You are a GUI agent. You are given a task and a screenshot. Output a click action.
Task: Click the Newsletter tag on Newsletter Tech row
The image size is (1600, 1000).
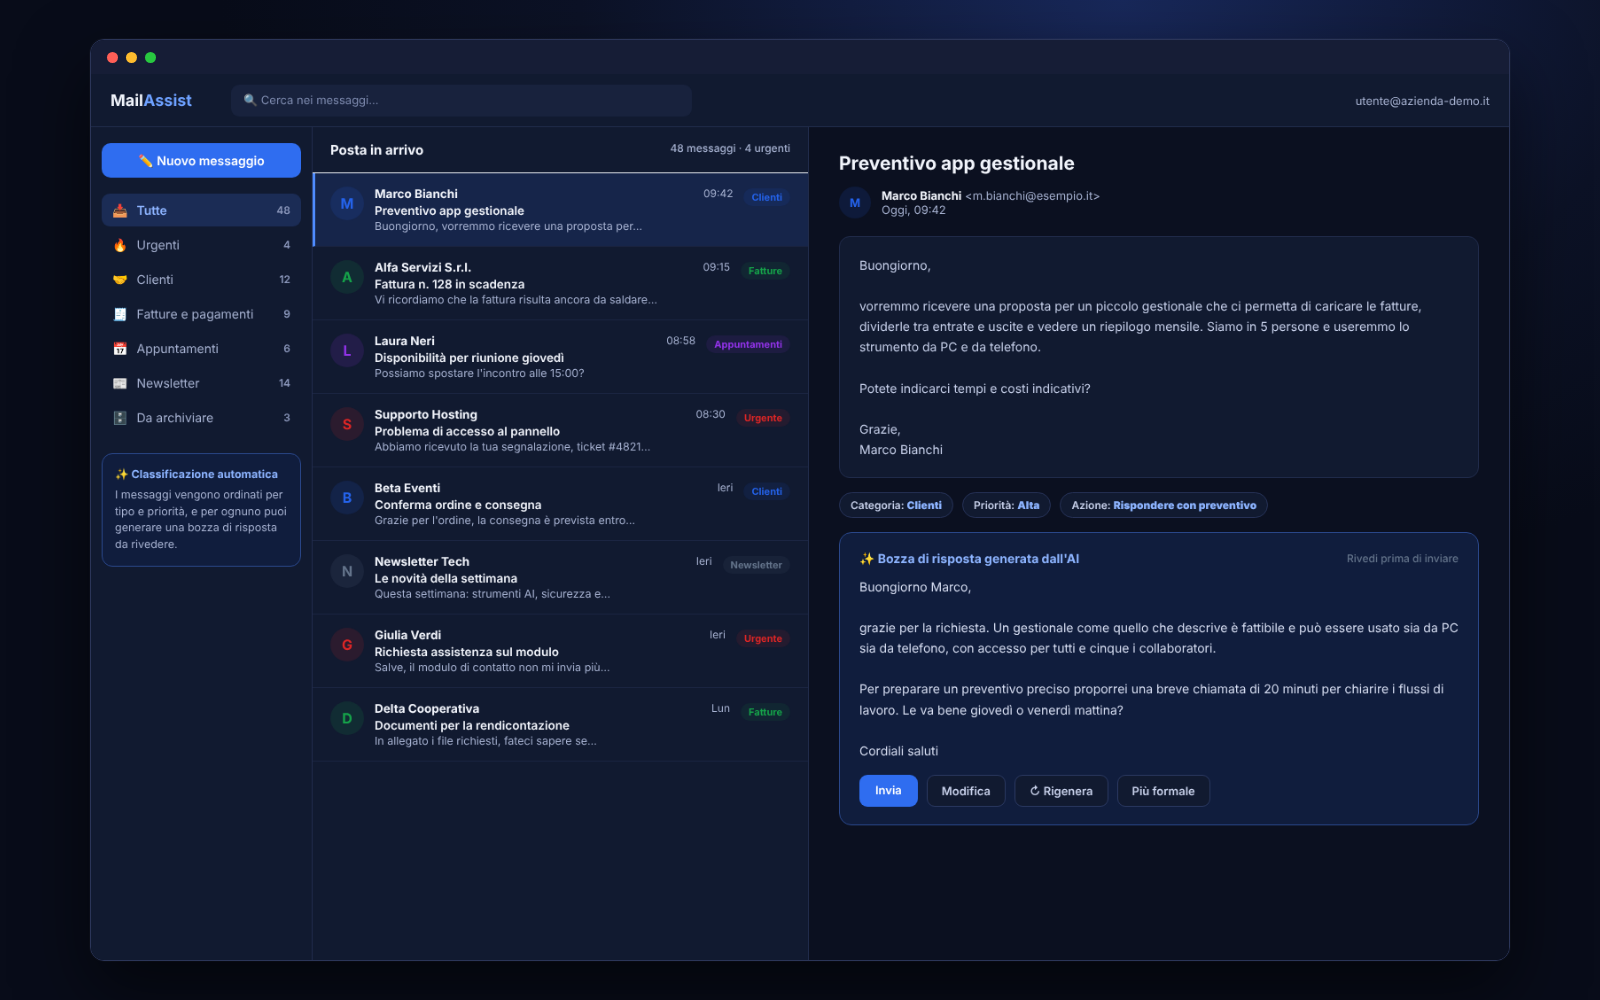coord(756,565)
